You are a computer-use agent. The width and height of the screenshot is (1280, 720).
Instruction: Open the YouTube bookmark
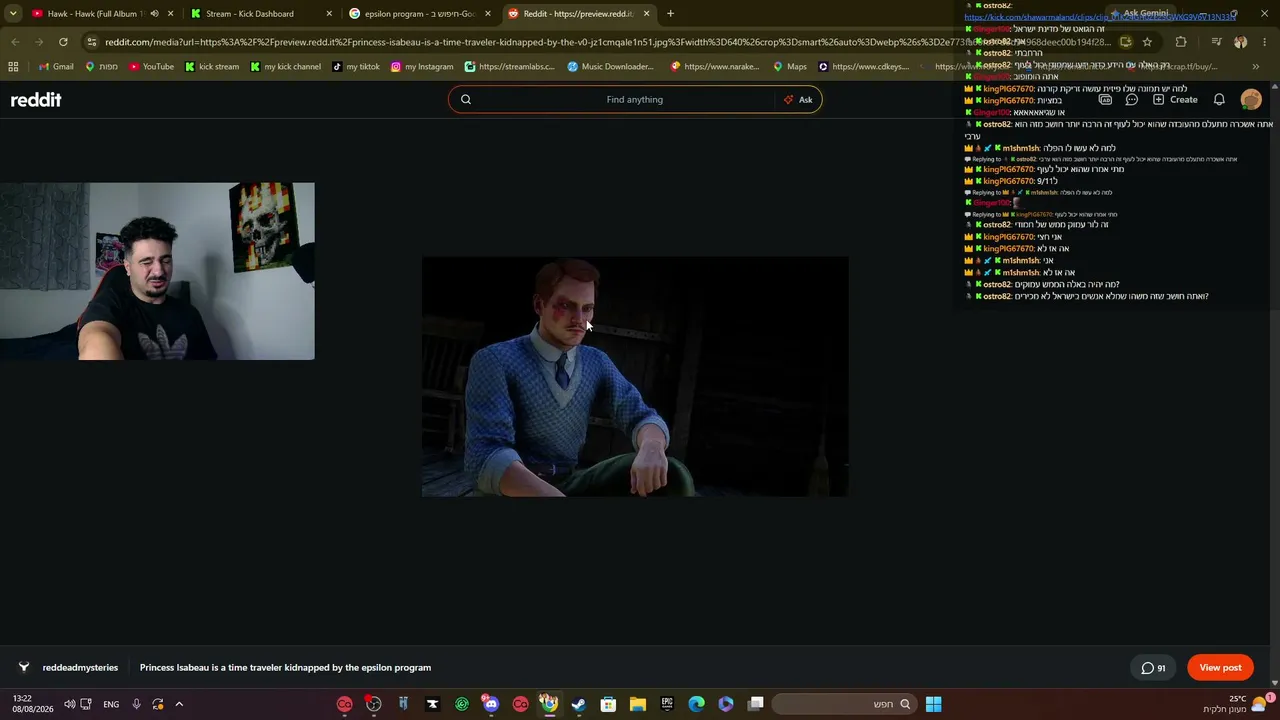pyautogui.click(x=151, y=67)
